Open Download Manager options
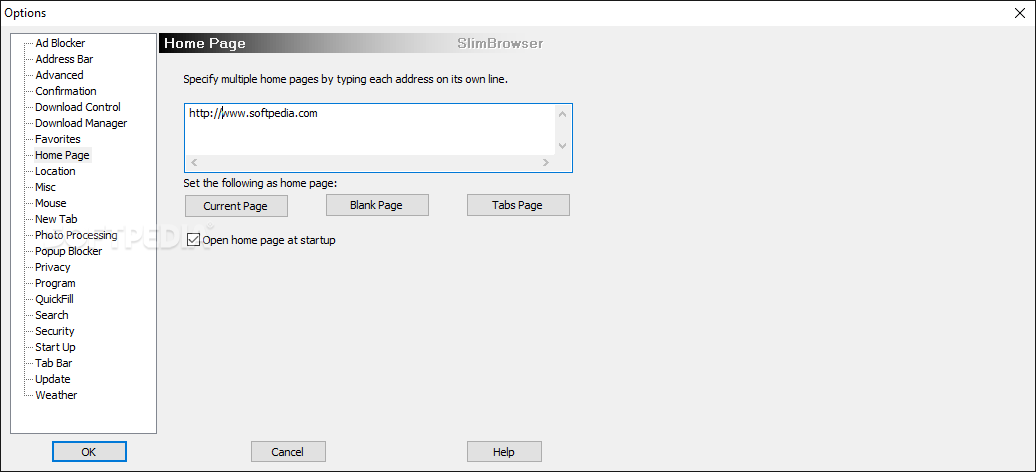Image resolution: width=1036 pixels, height=472 pixels. click(x=81, y=123)
